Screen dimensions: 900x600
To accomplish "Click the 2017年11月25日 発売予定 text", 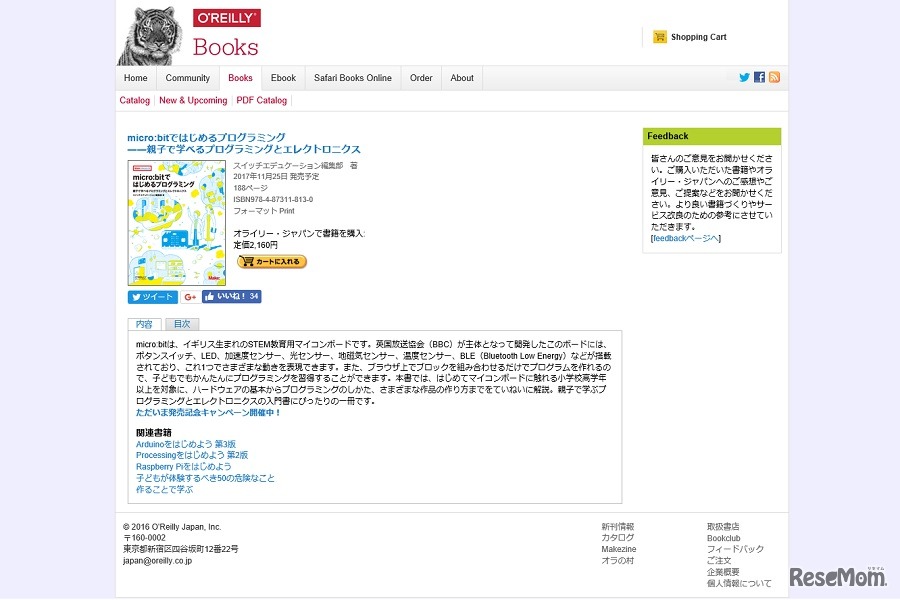I will tap(276, 177).
